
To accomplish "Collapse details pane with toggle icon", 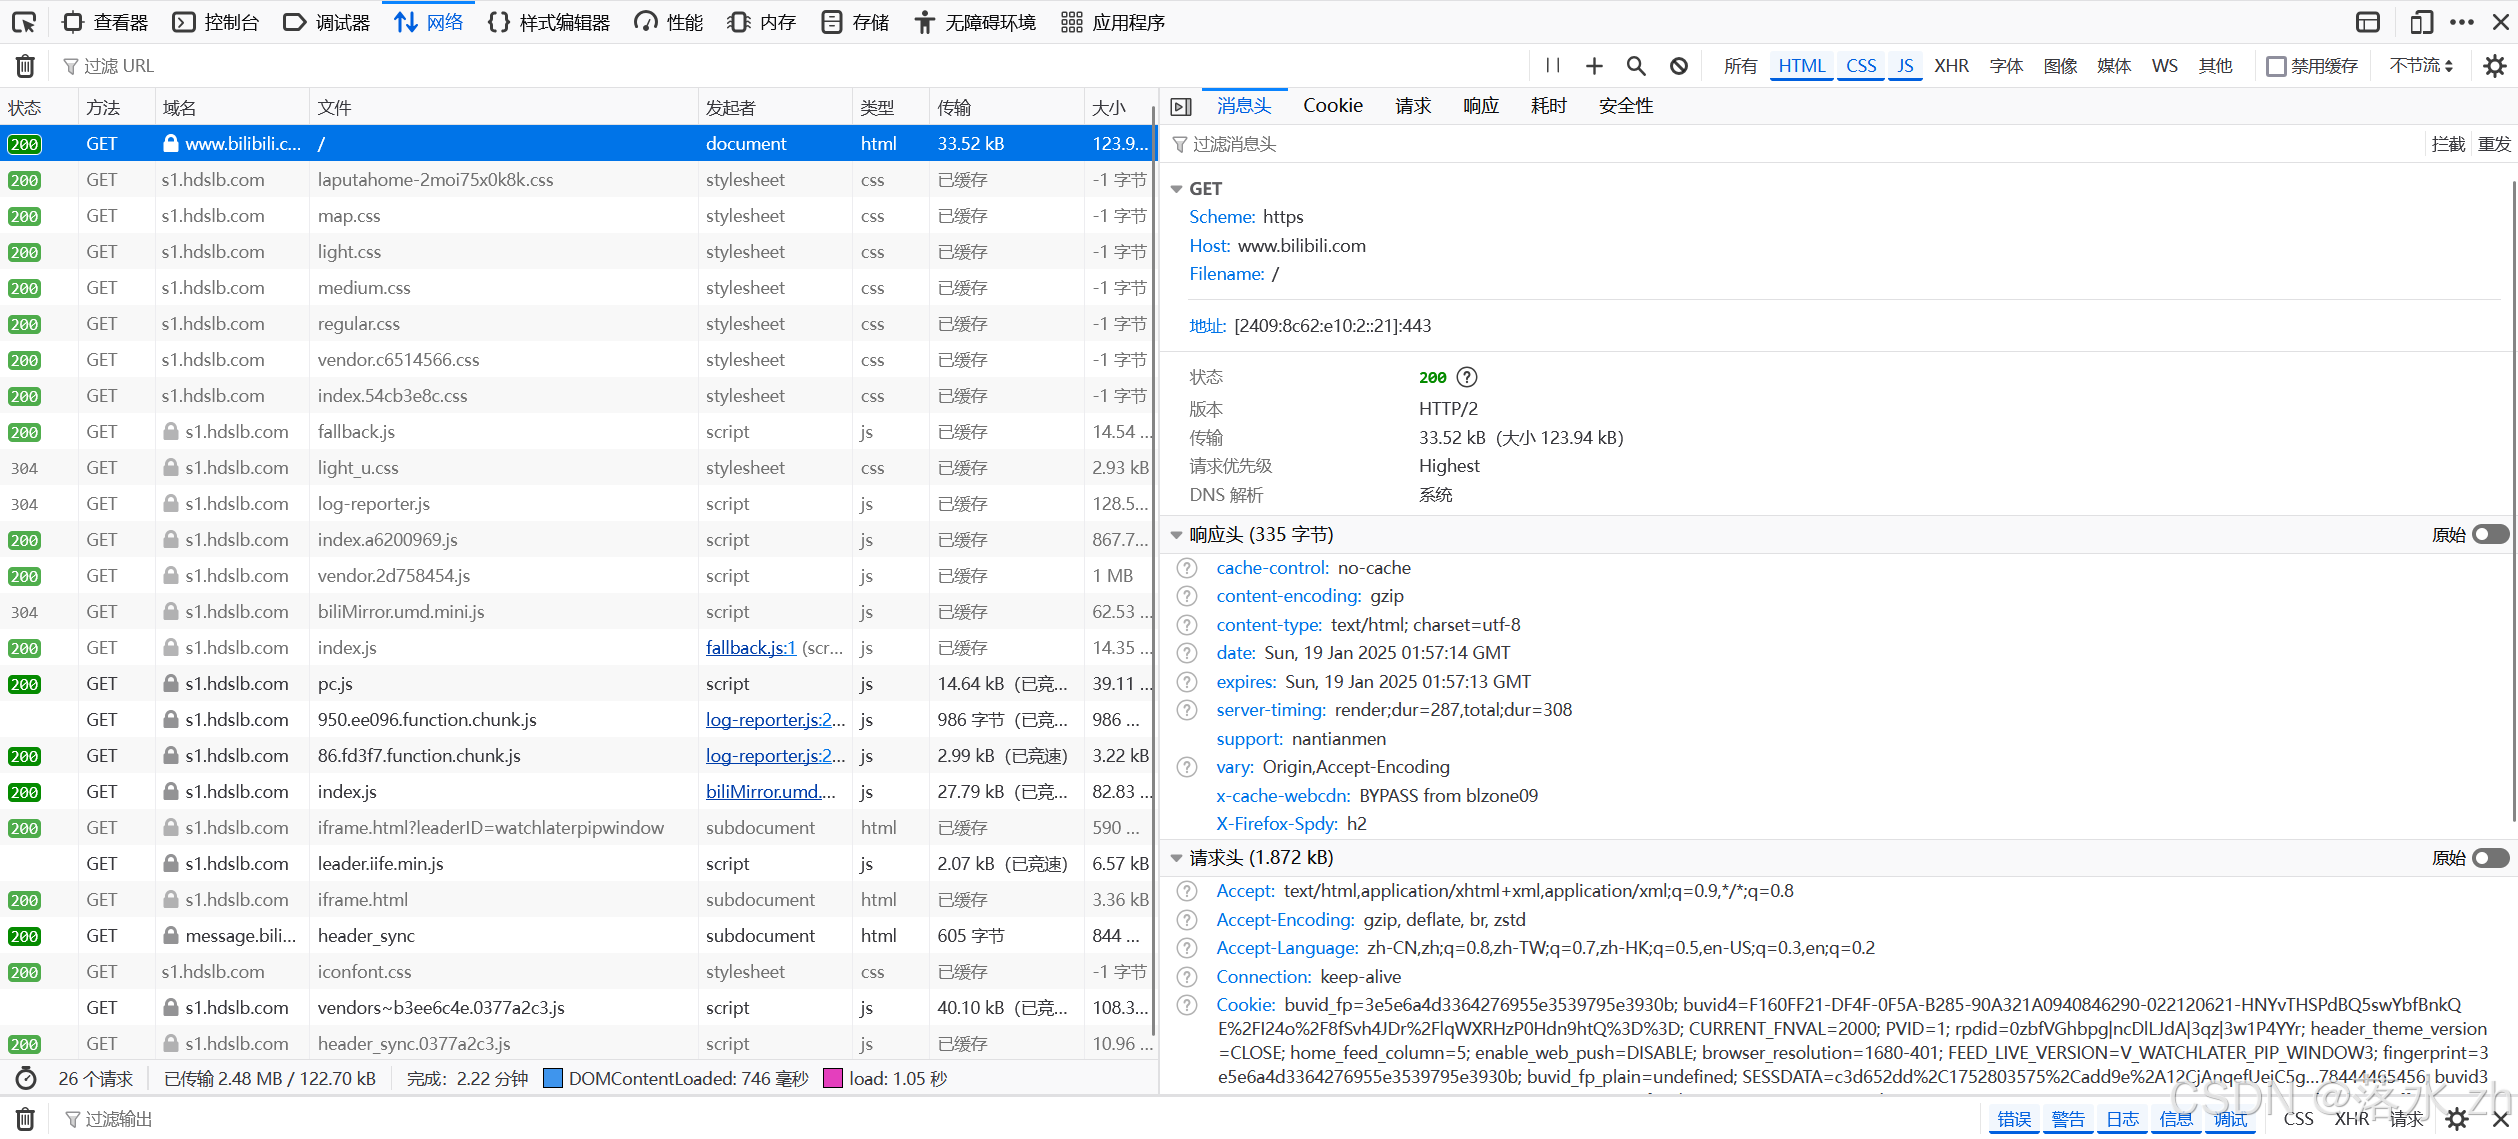I will [1181, 107].
